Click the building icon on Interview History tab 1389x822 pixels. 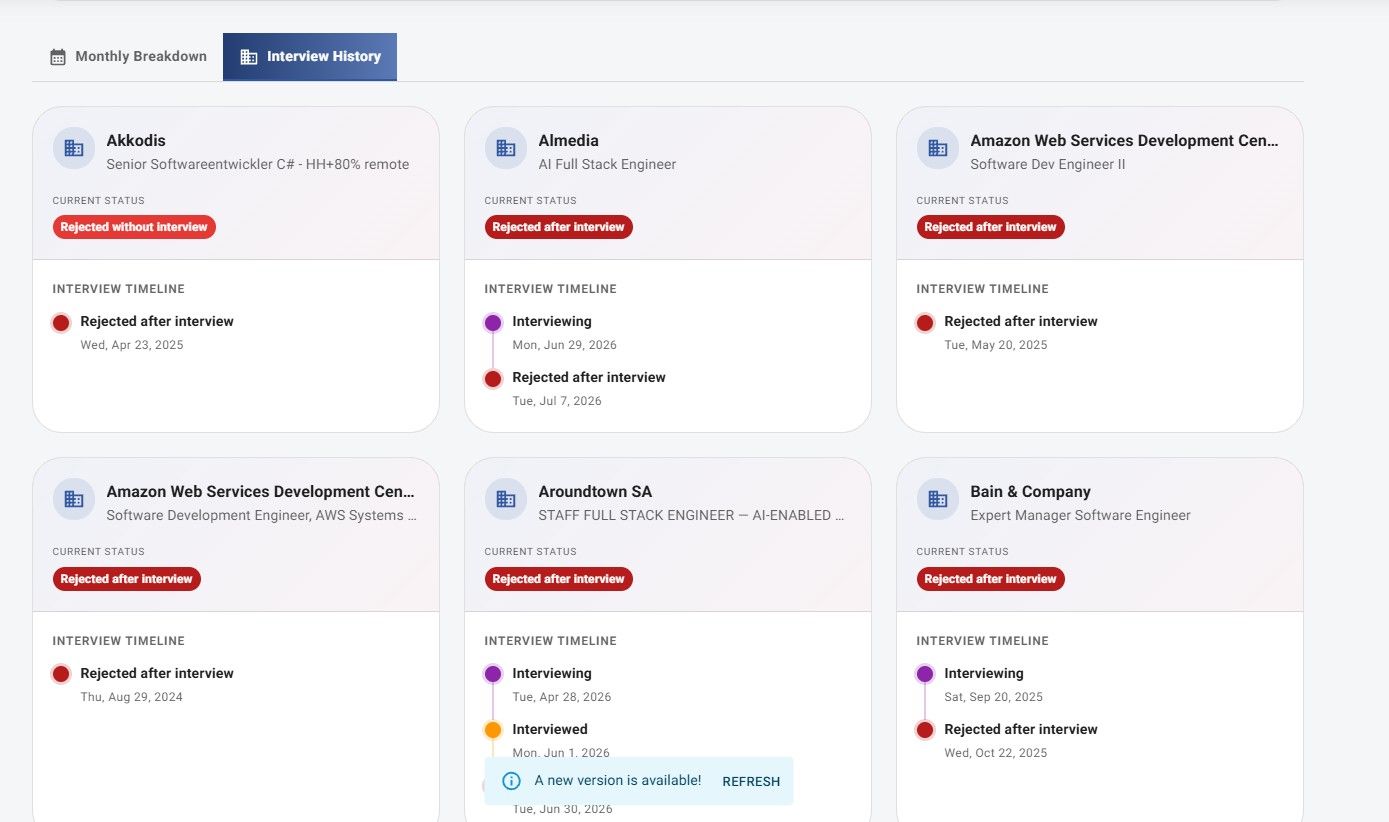[x=249, y=57]
